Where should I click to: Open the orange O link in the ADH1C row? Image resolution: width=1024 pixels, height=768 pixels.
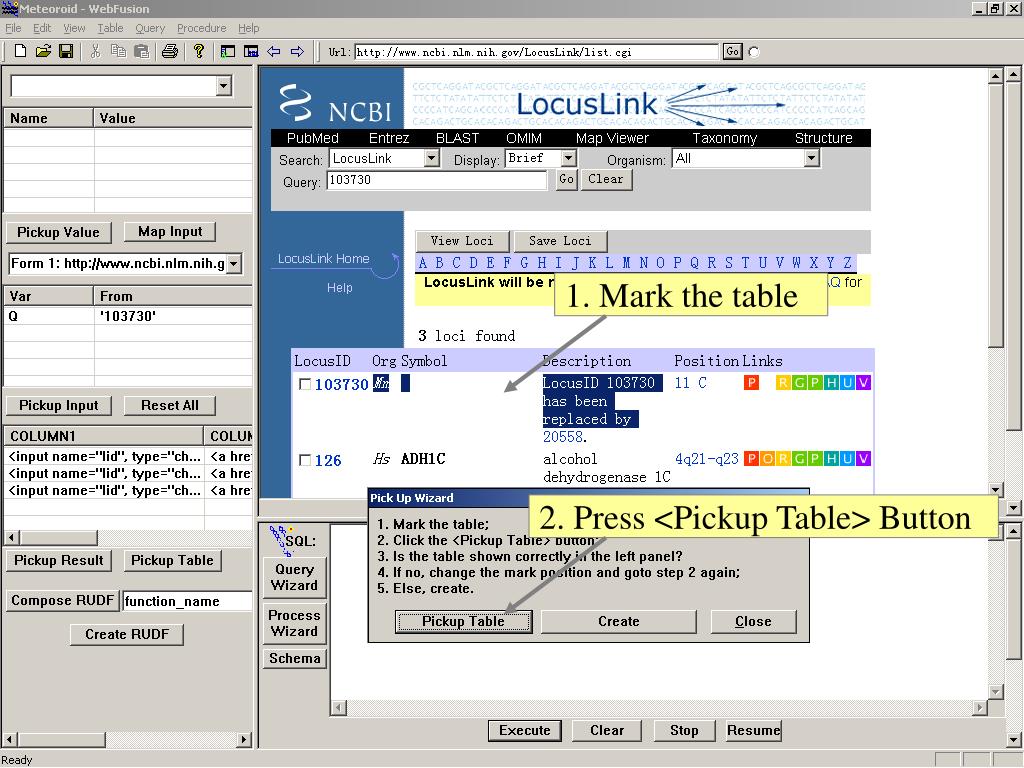click(x=767, y=458)
